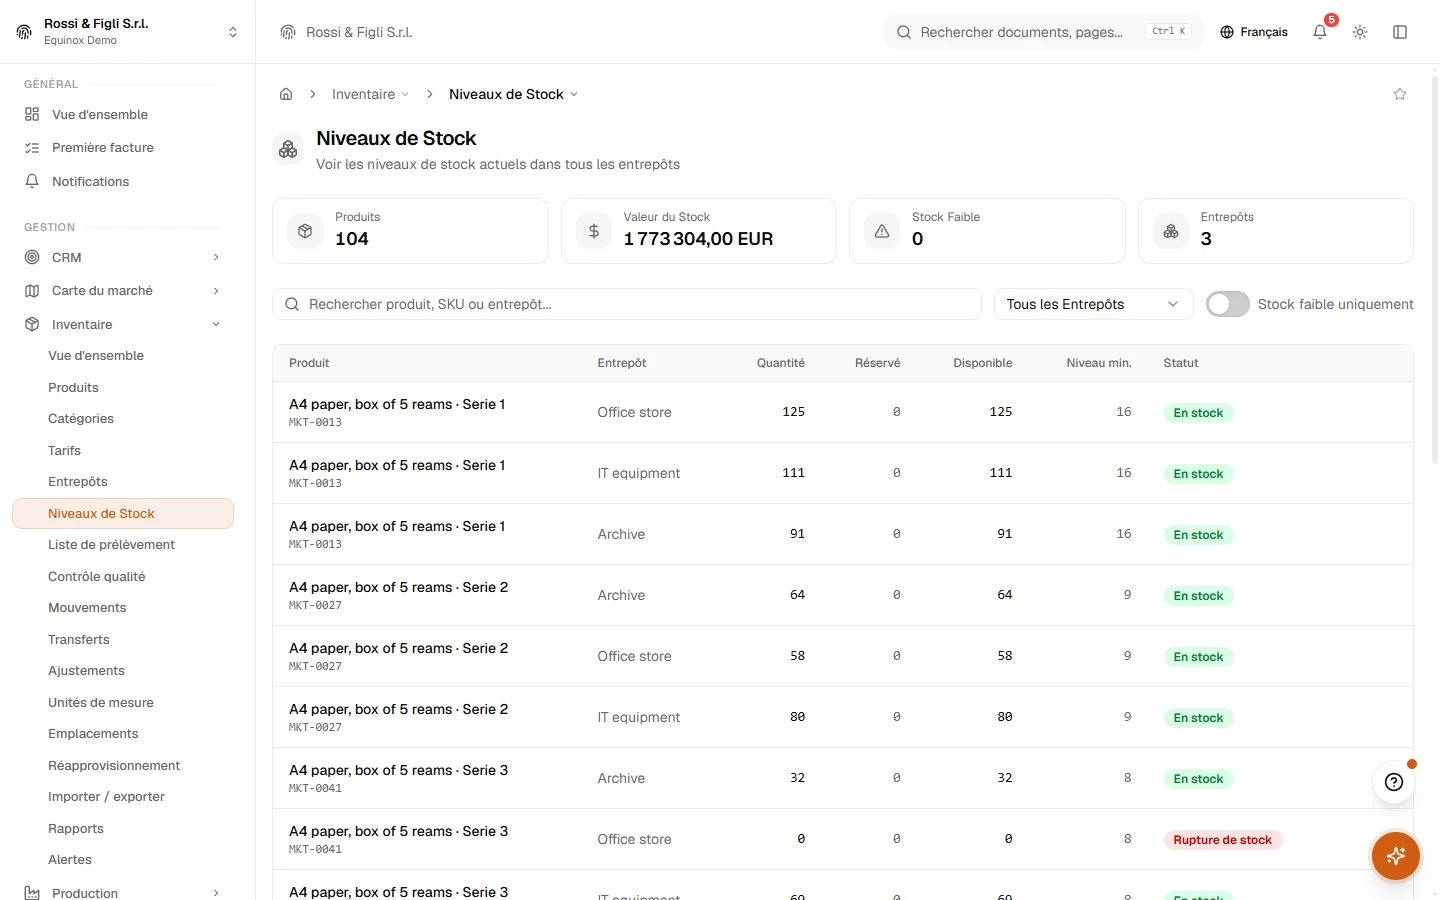
Task: Open the notifications bell in the top bar
Action: point(1320,32)
